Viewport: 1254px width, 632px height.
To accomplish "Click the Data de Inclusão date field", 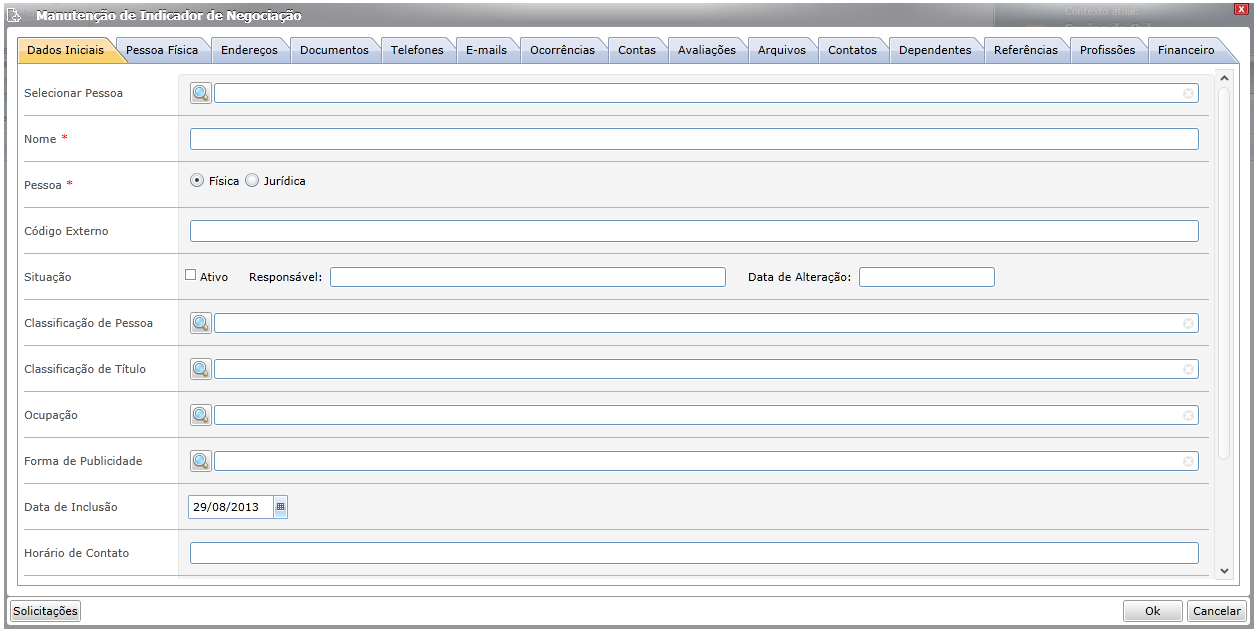I will click(231, 507).
